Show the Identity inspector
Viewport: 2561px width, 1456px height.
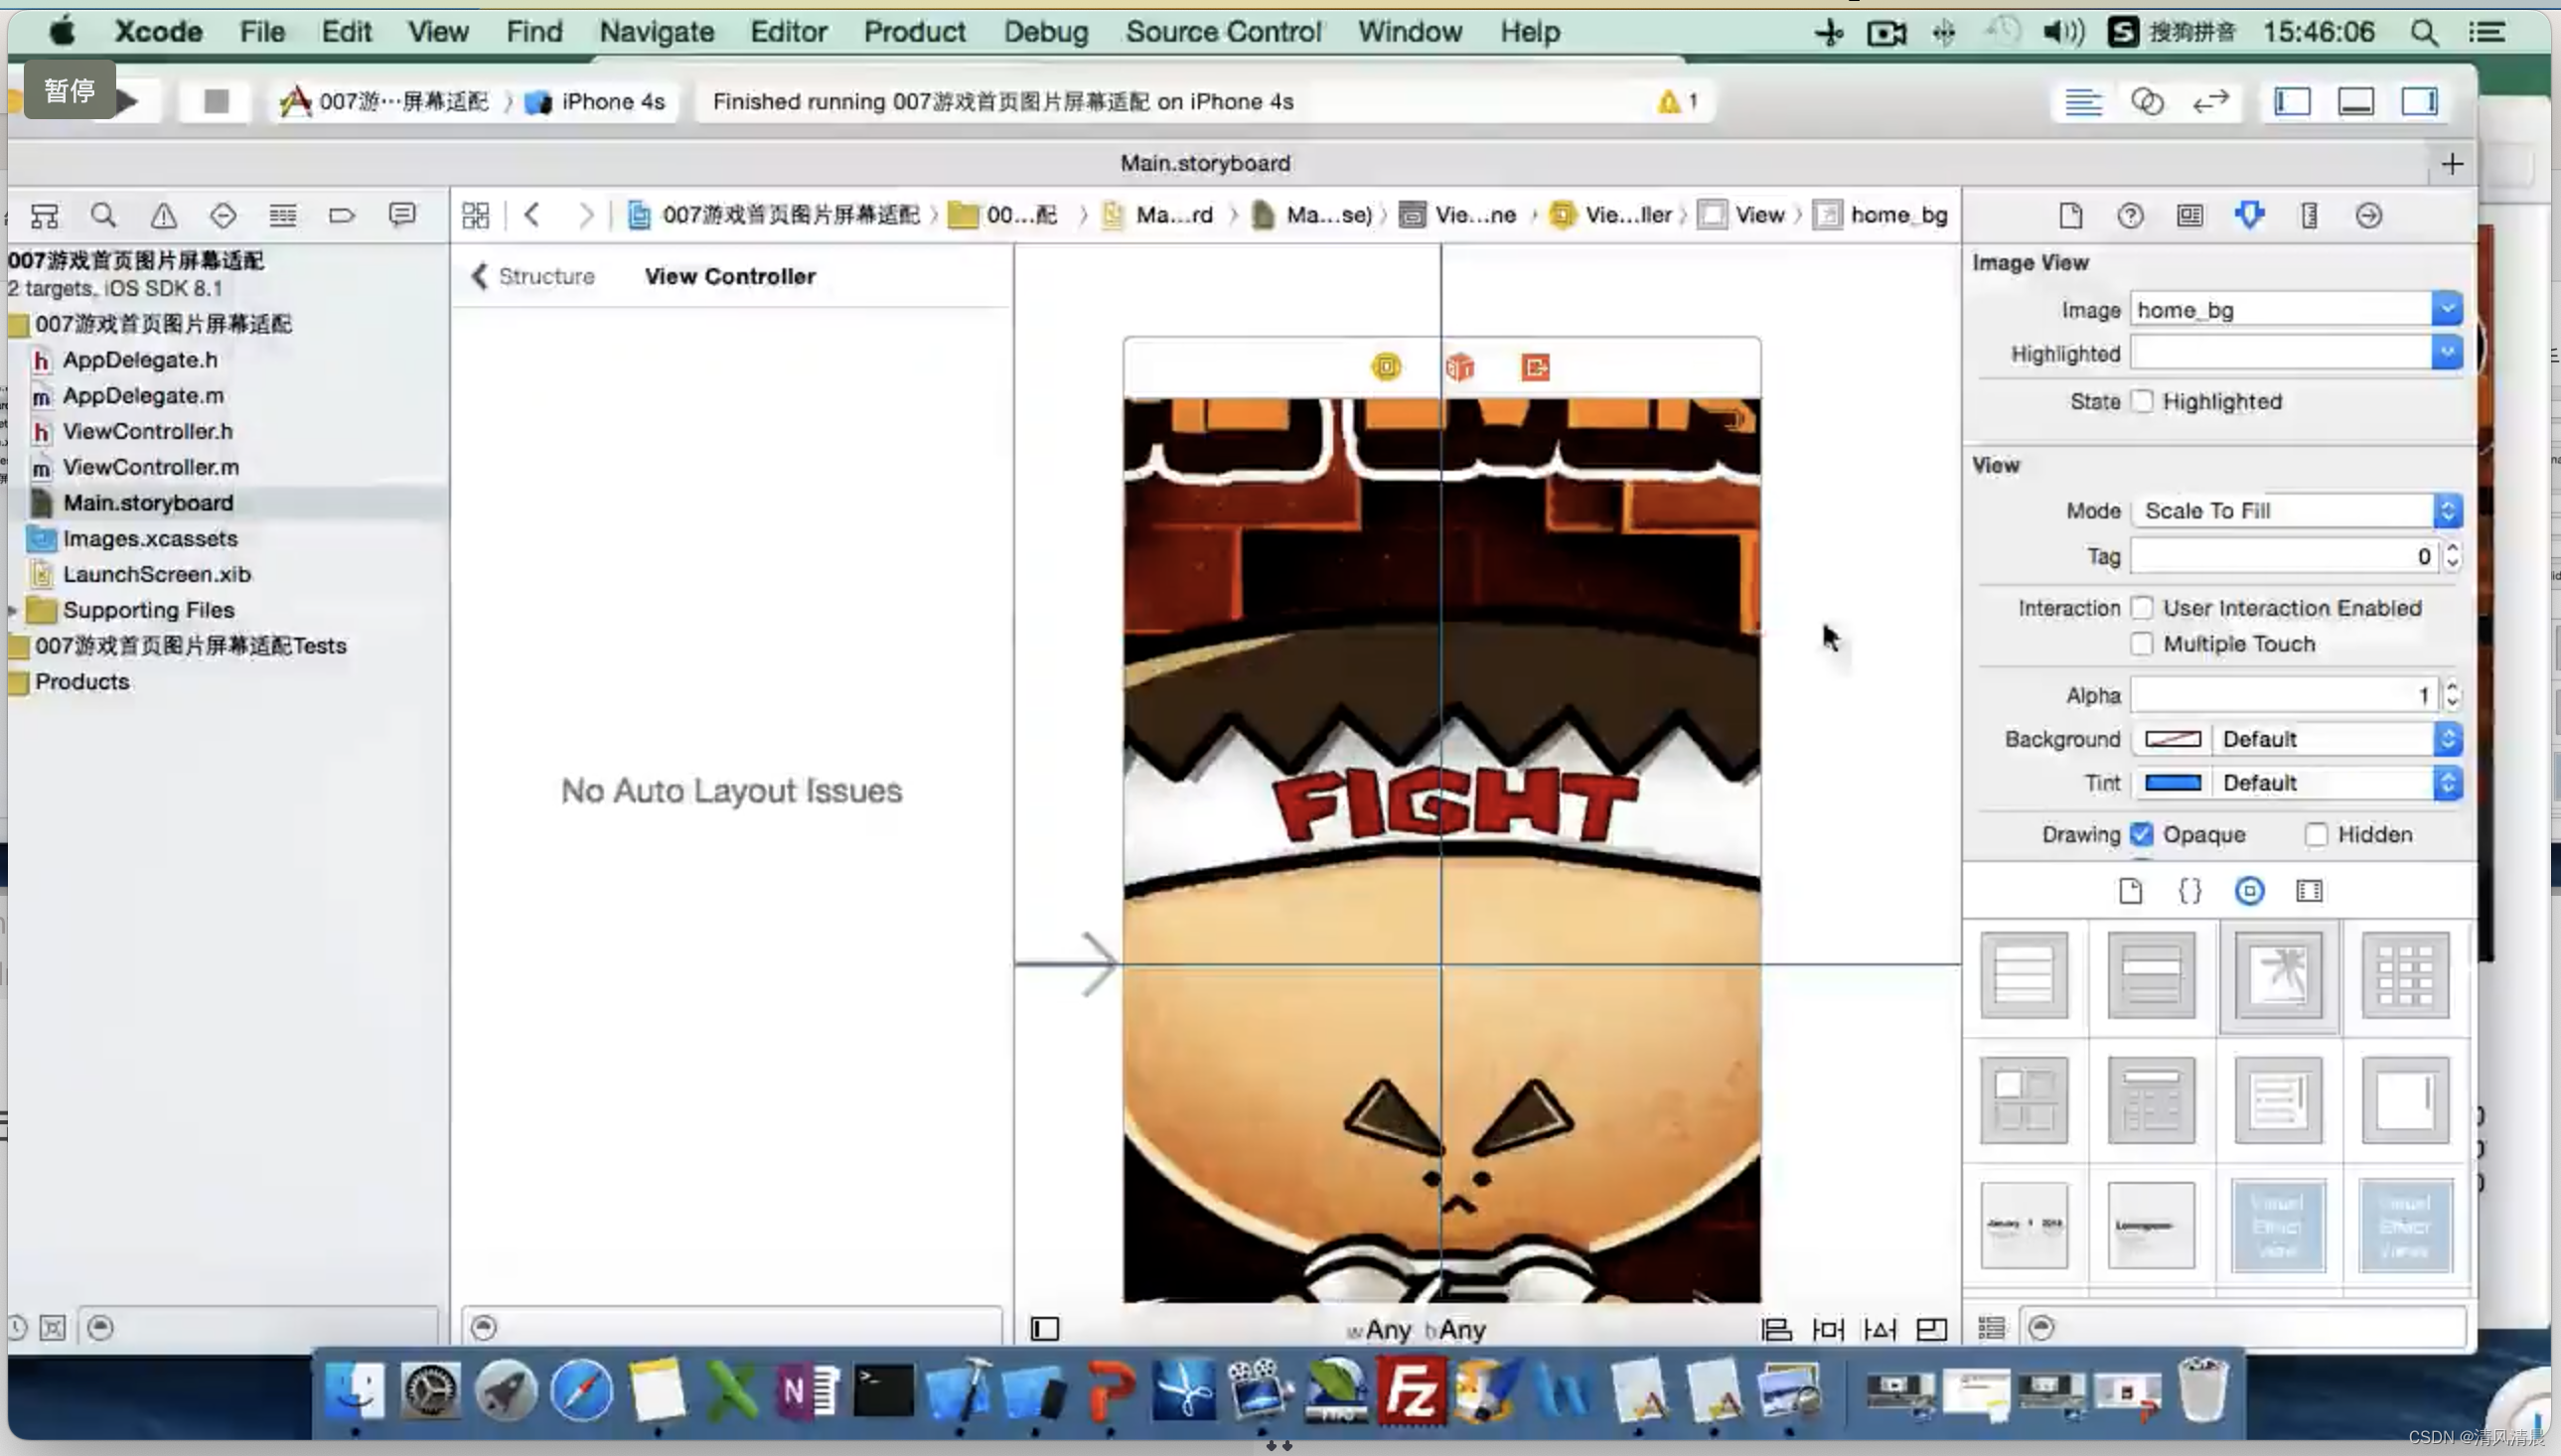pyautogui.click(x=2190, y=215)
